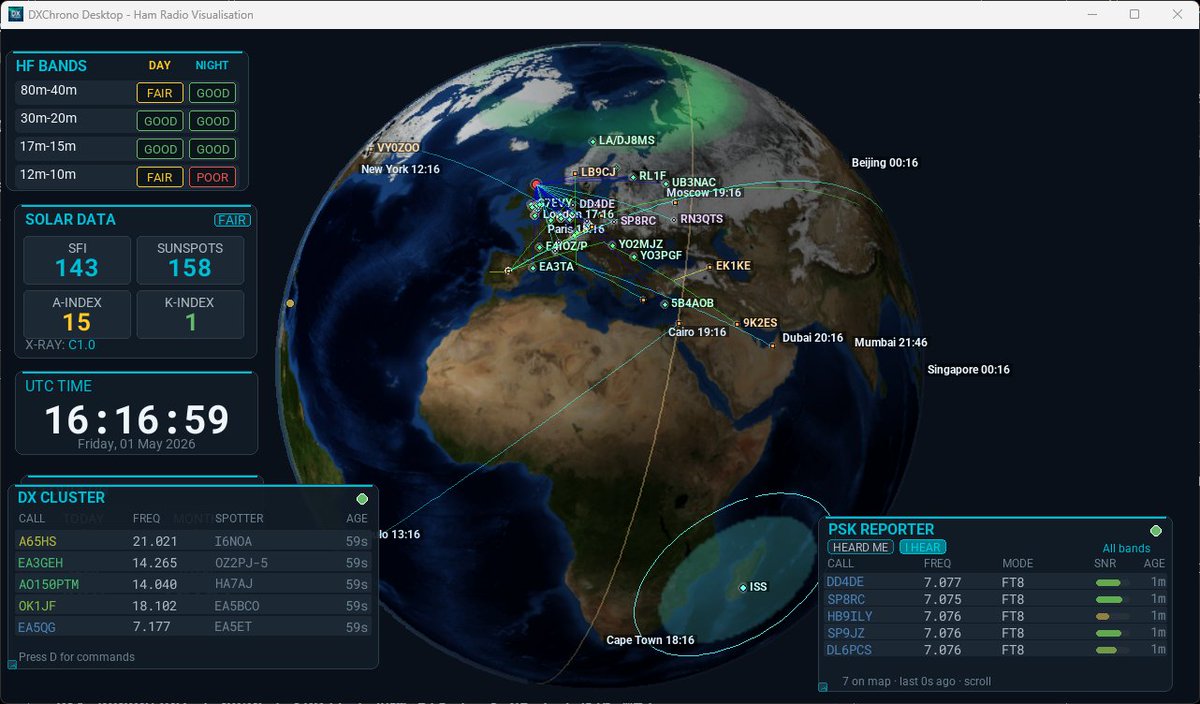Click the EA3TA station marker
Image resolution: width=1200 pixels, height=704 pixels.
pyautogui.click(x=532, y=268)
